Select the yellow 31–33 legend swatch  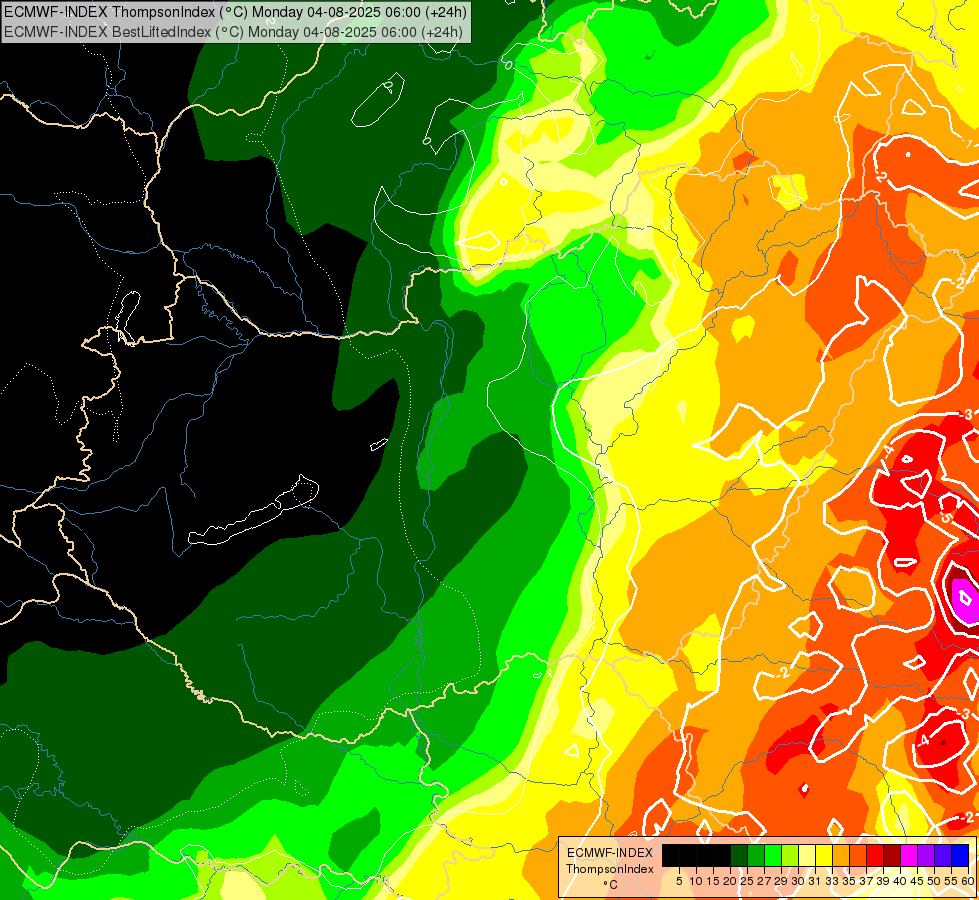point(824,855)
